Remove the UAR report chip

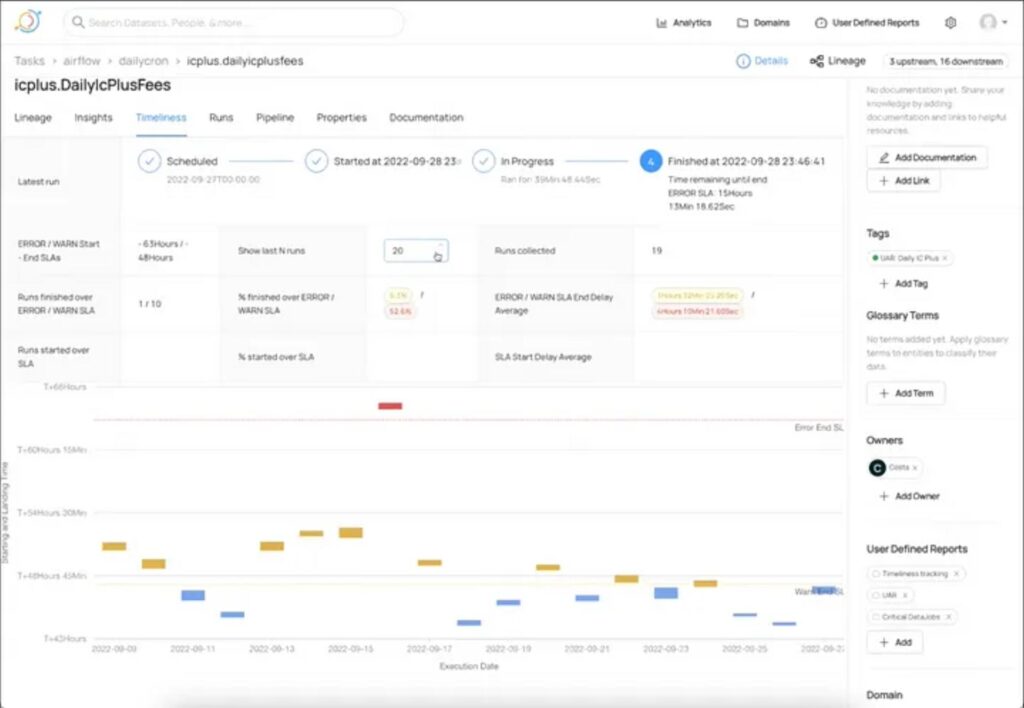pyautogui.click(x=904, y=595)
